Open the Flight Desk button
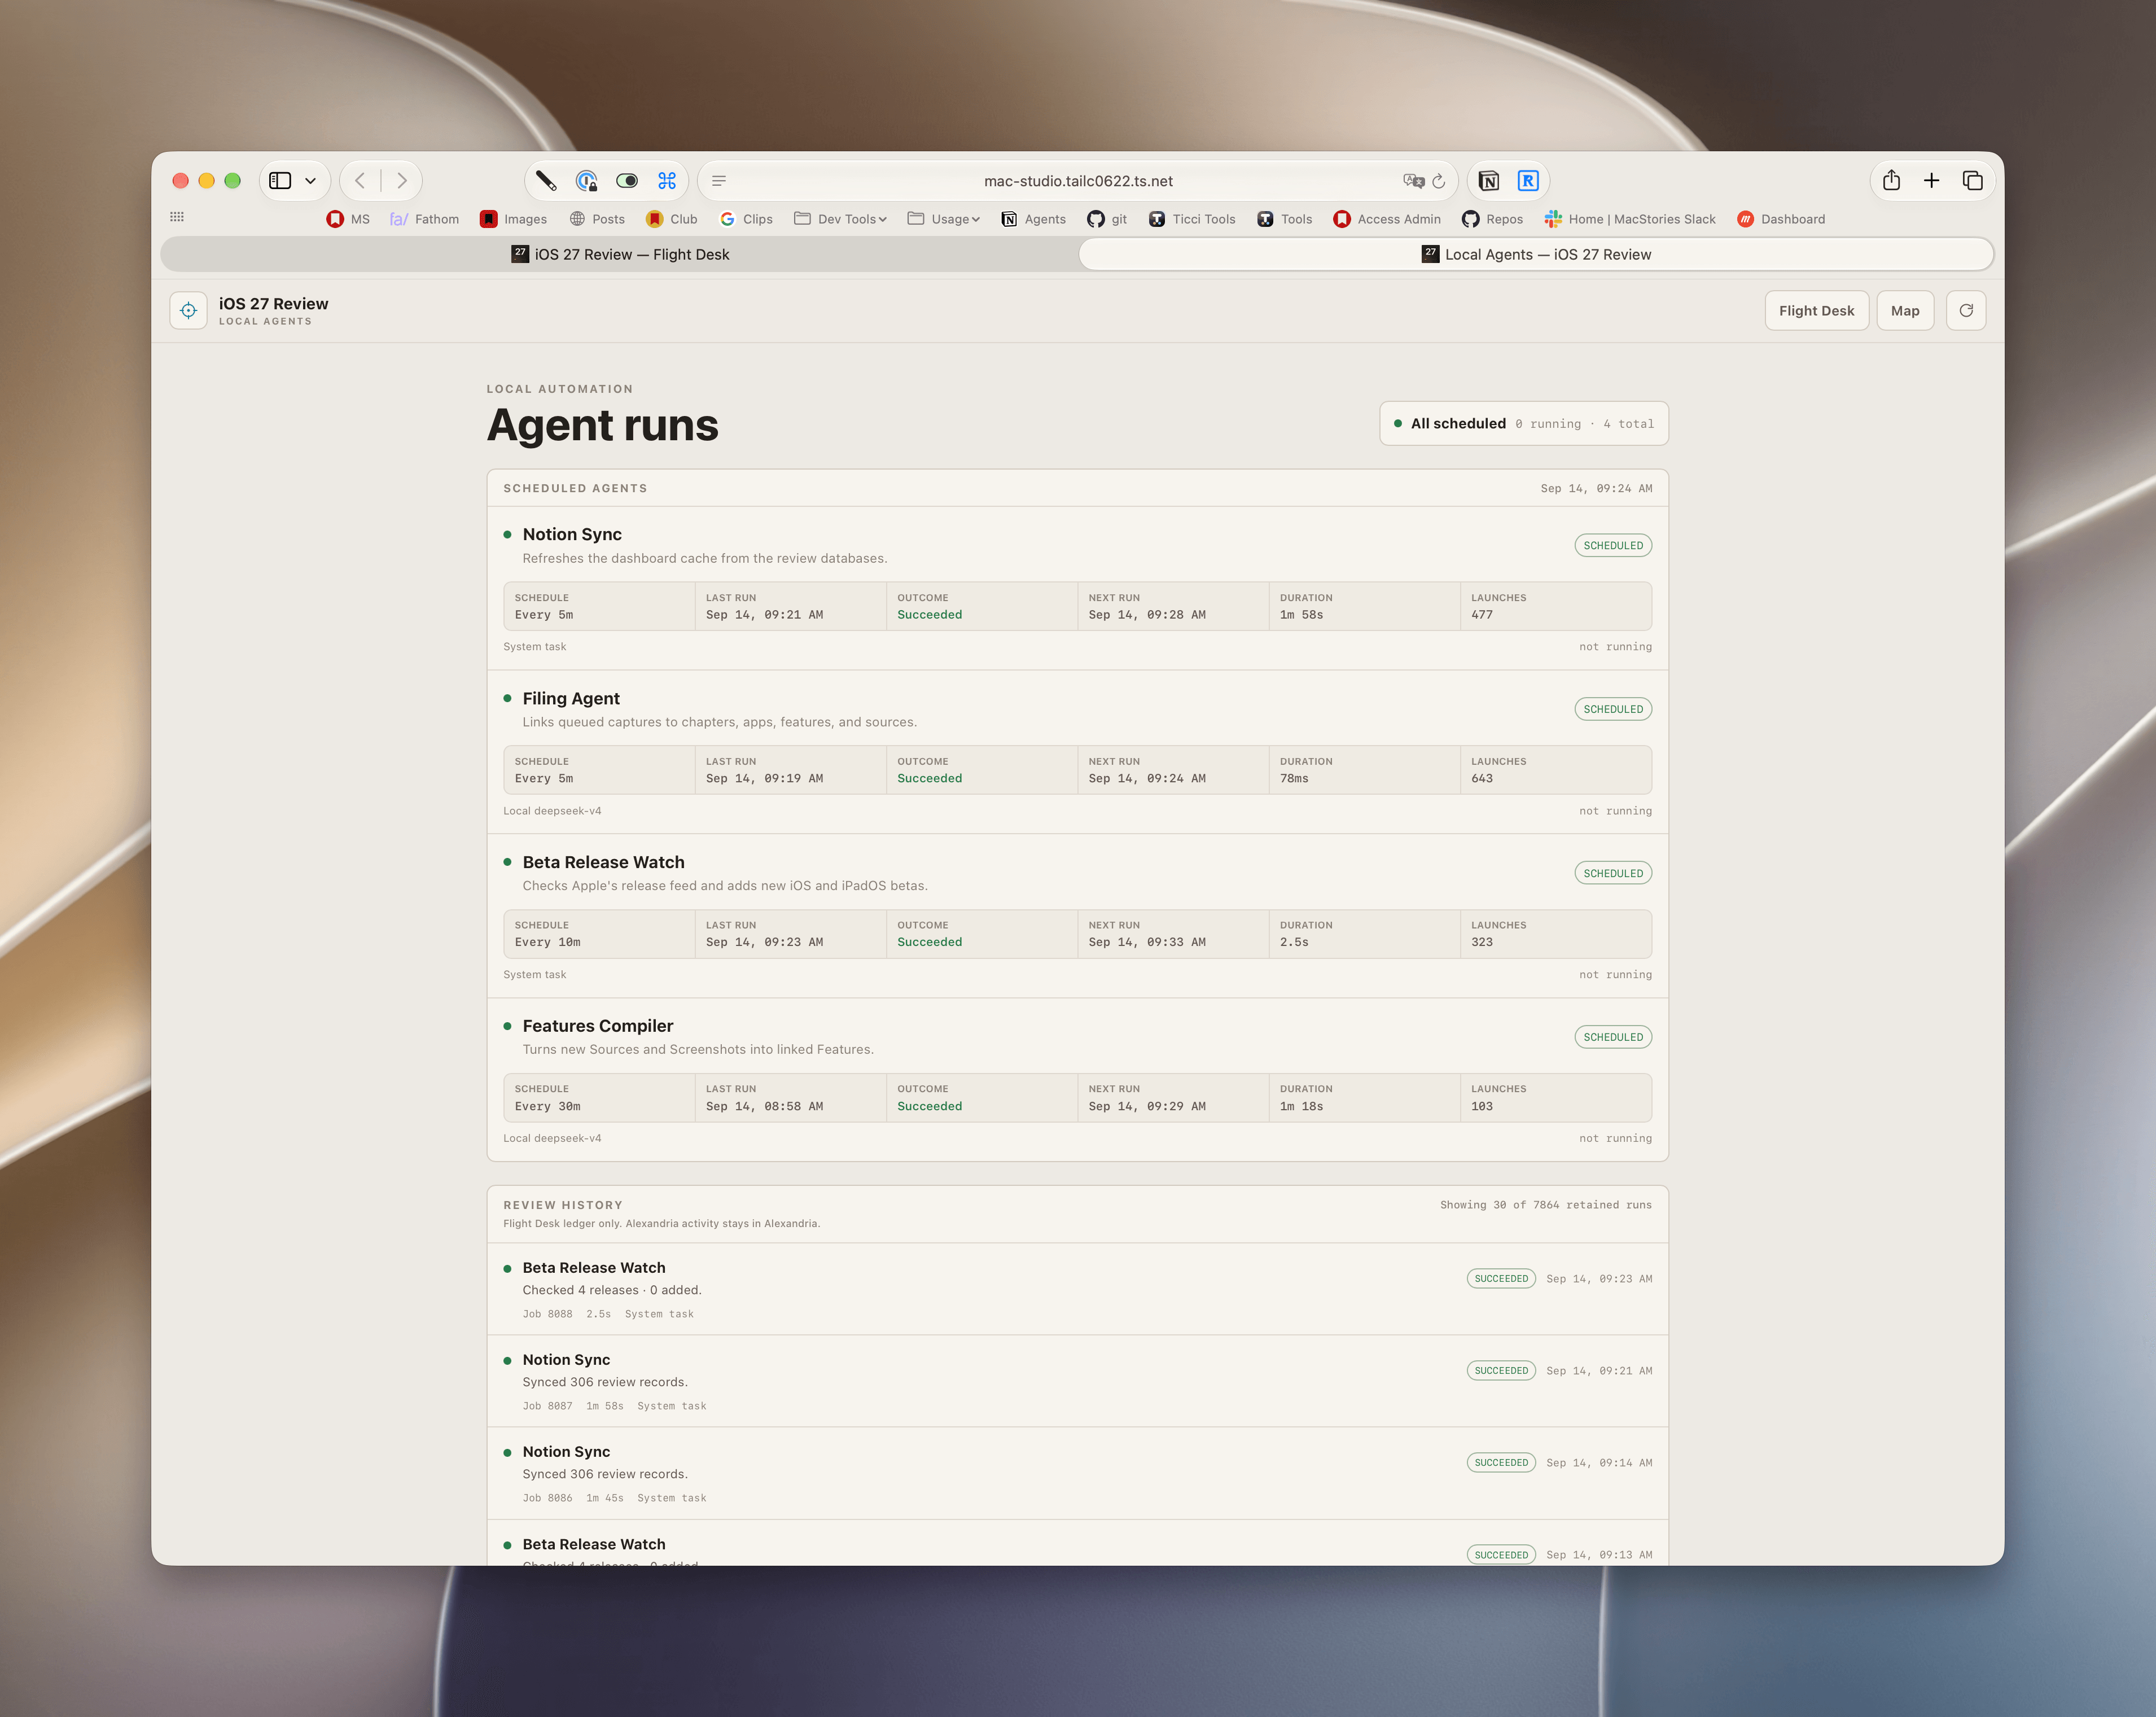Viewport: 2156px width, 1717px height. pyautogui.click(x=1816, y=311)
